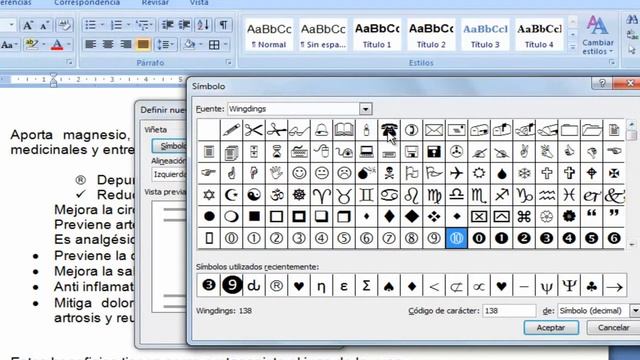This screenshot has height=360, width=640.
Task: Click the Cancelar button
Action: point(613,328)
